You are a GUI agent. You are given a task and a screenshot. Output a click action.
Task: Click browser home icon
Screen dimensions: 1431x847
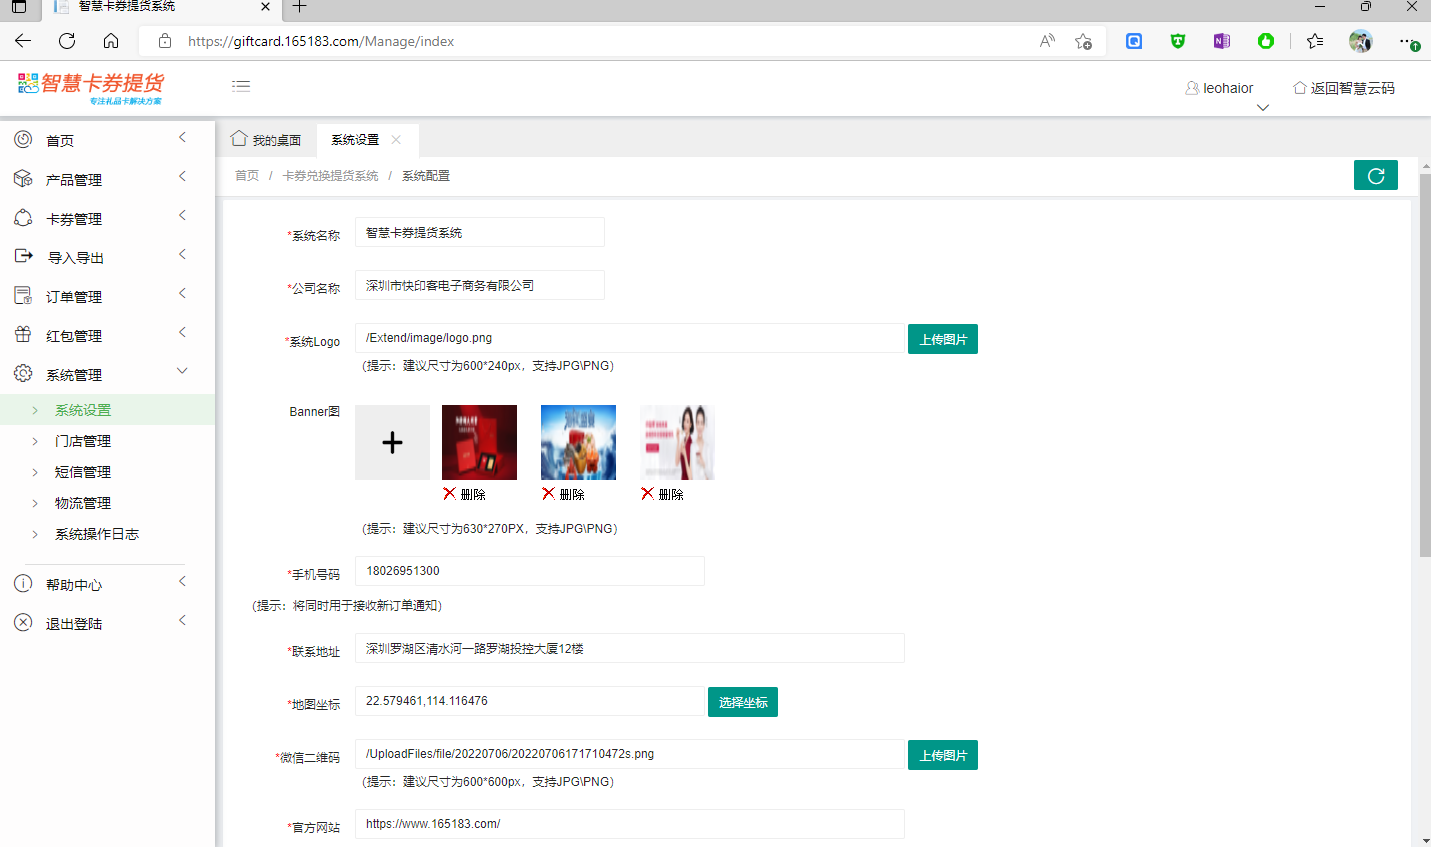[111, 41]
